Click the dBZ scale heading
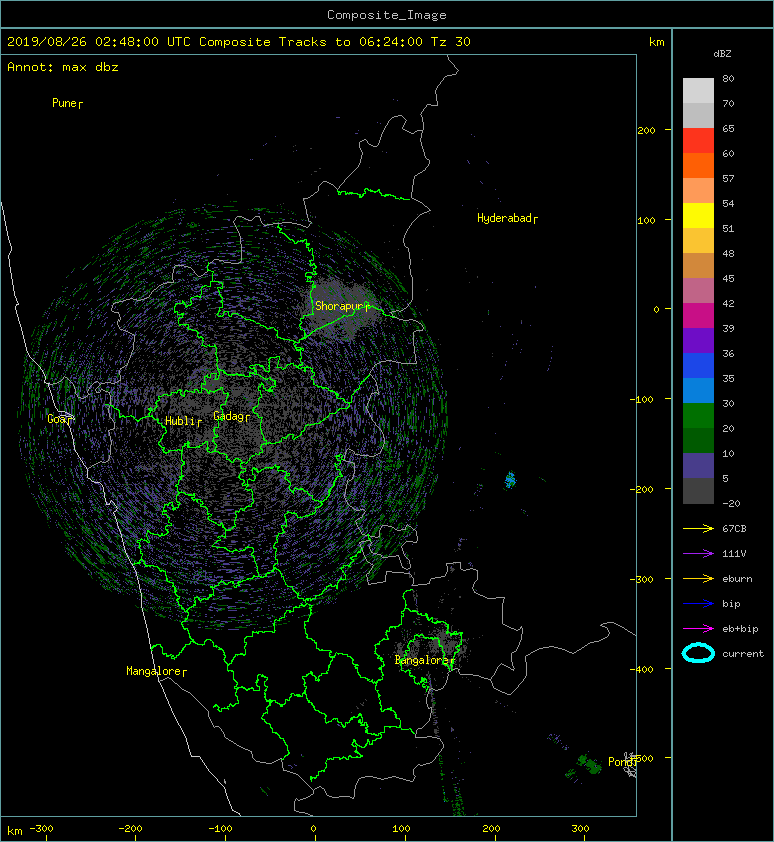Image resolution: width=774 pixels, height=842 pixels. point(722,54)
